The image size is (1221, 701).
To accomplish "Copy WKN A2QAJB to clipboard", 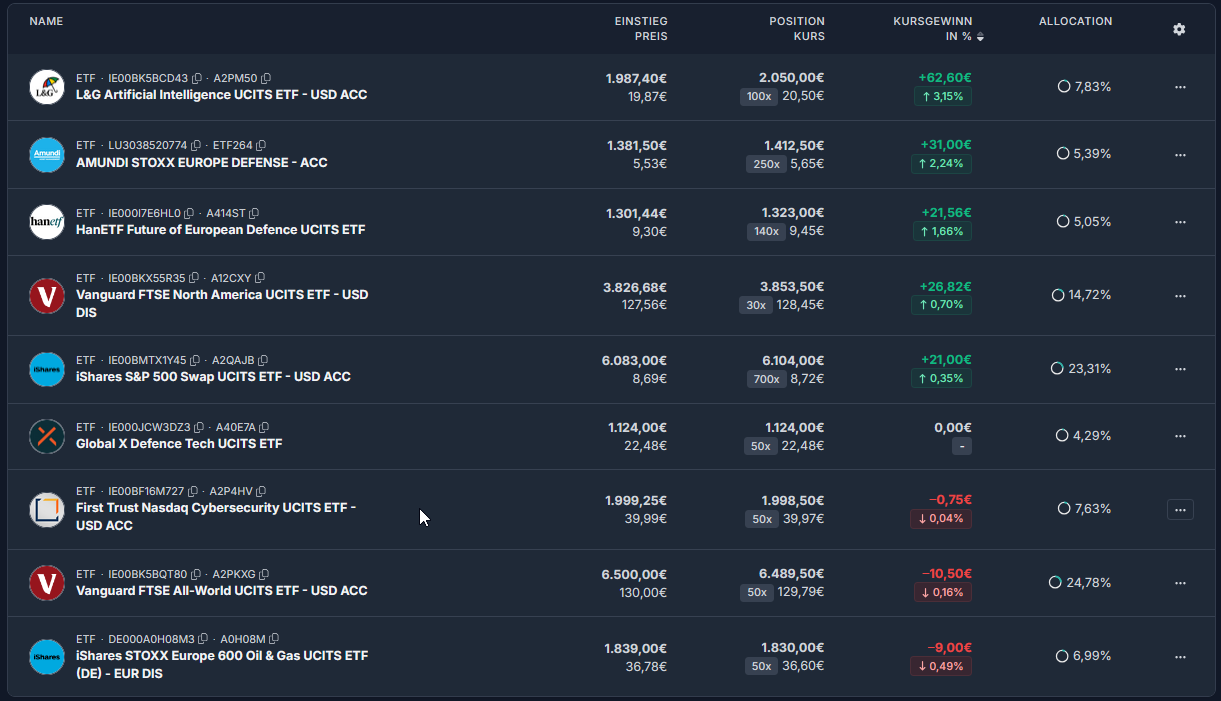I will (x=263, y=360).
